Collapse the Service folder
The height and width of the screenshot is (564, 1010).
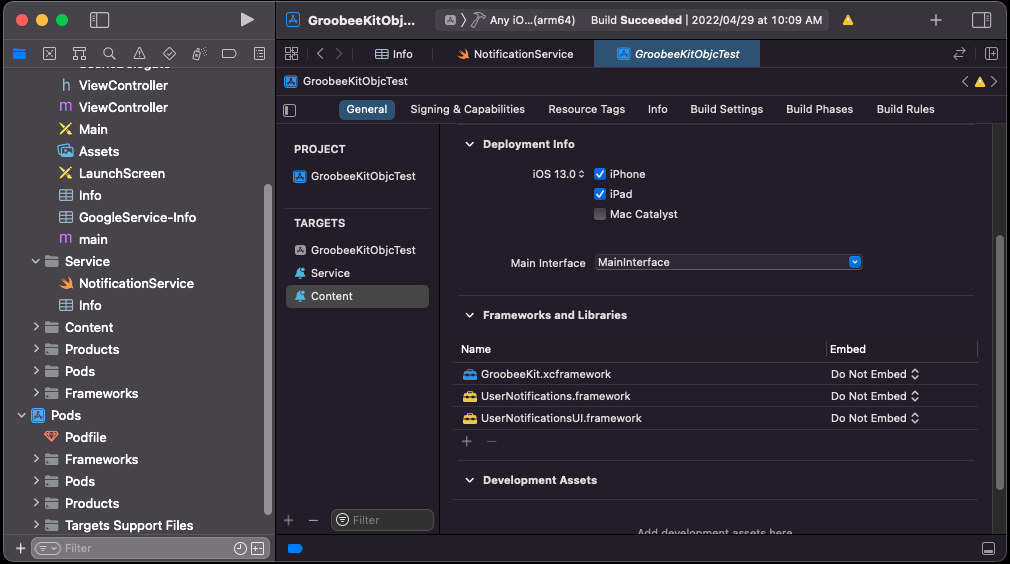pos(35,261)
